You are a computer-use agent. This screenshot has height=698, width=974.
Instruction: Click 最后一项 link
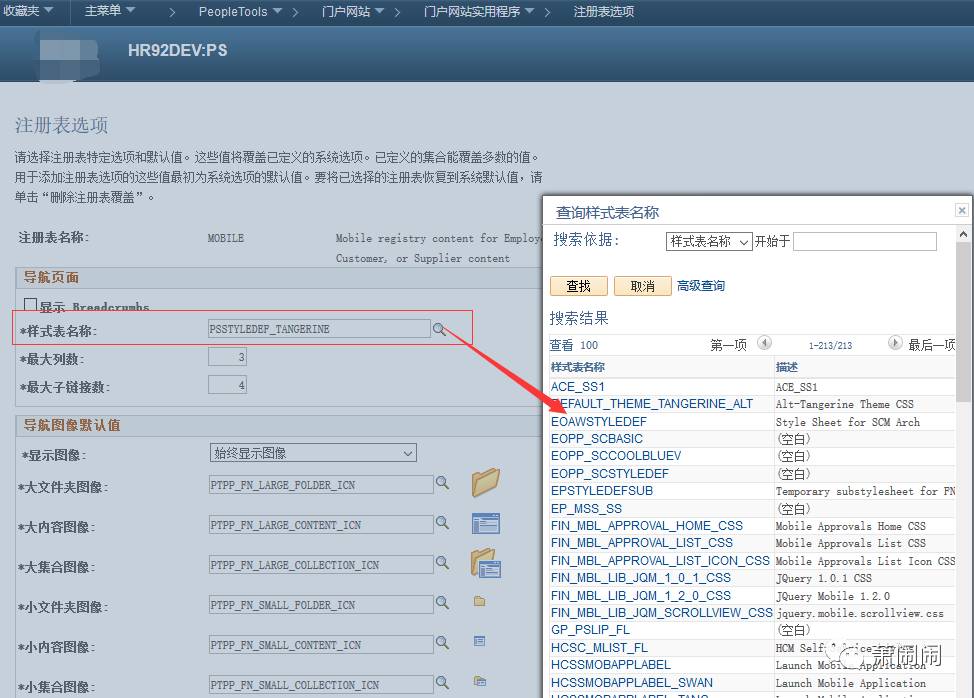click(932, 345)
